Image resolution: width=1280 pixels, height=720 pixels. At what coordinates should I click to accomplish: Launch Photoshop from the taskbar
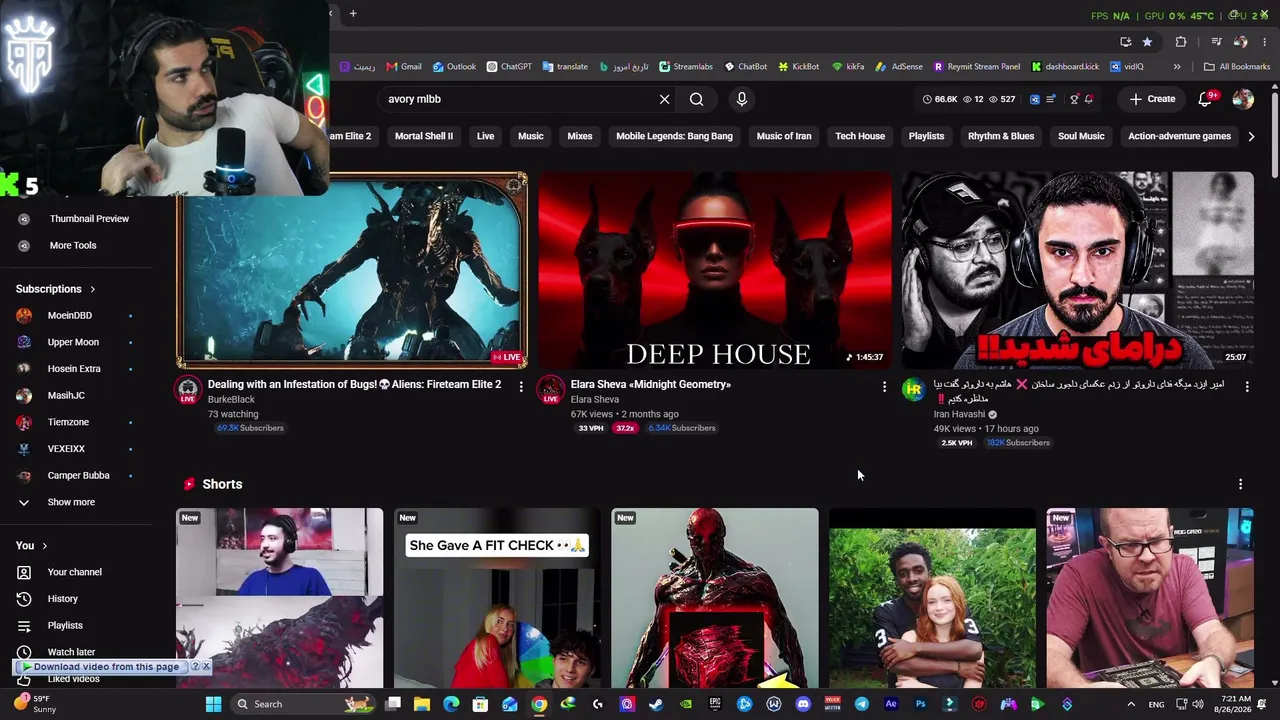click(920, 704)
